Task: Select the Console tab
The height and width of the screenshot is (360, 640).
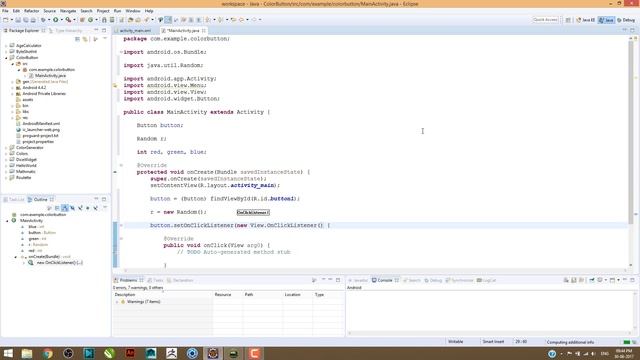Action: pos(385,280)
